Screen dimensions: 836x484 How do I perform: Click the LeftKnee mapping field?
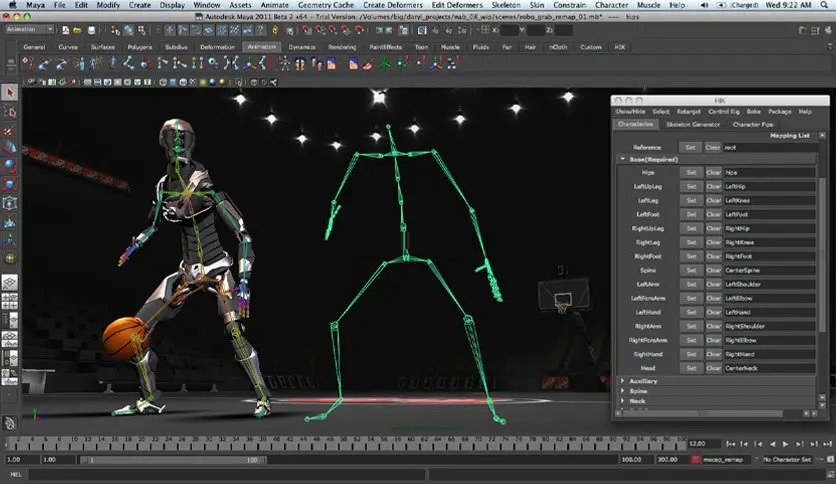point(769,200)
